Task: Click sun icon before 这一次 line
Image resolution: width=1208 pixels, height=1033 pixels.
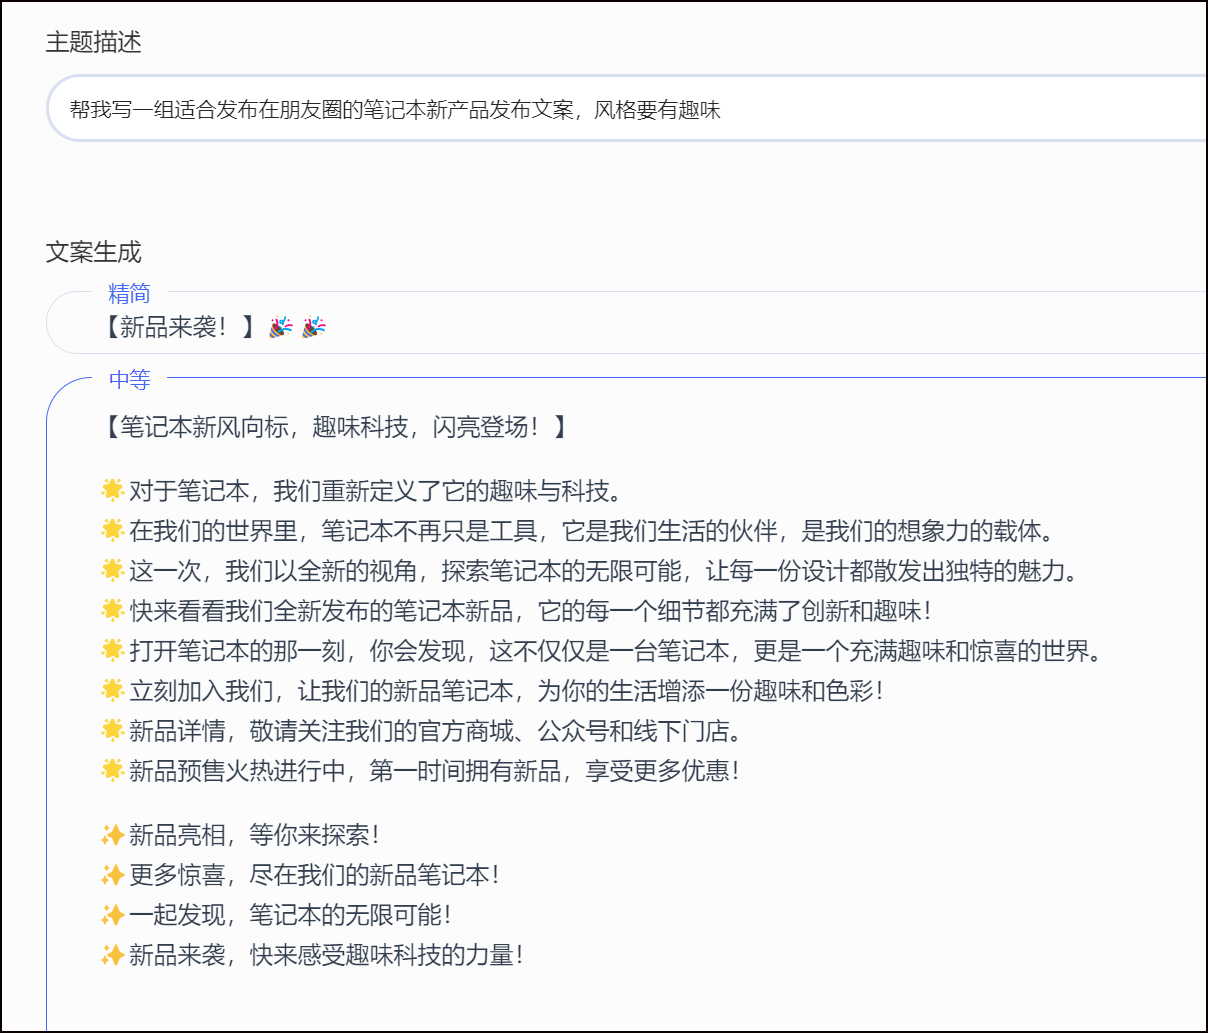Action: coord(113,570)
